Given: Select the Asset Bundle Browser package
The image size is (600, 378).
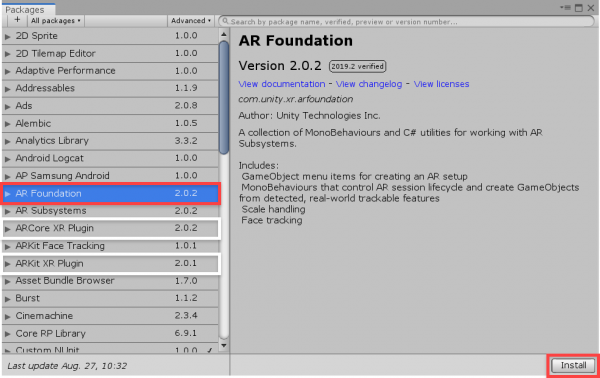Looking at the screenshot, I should coord(110,281).
